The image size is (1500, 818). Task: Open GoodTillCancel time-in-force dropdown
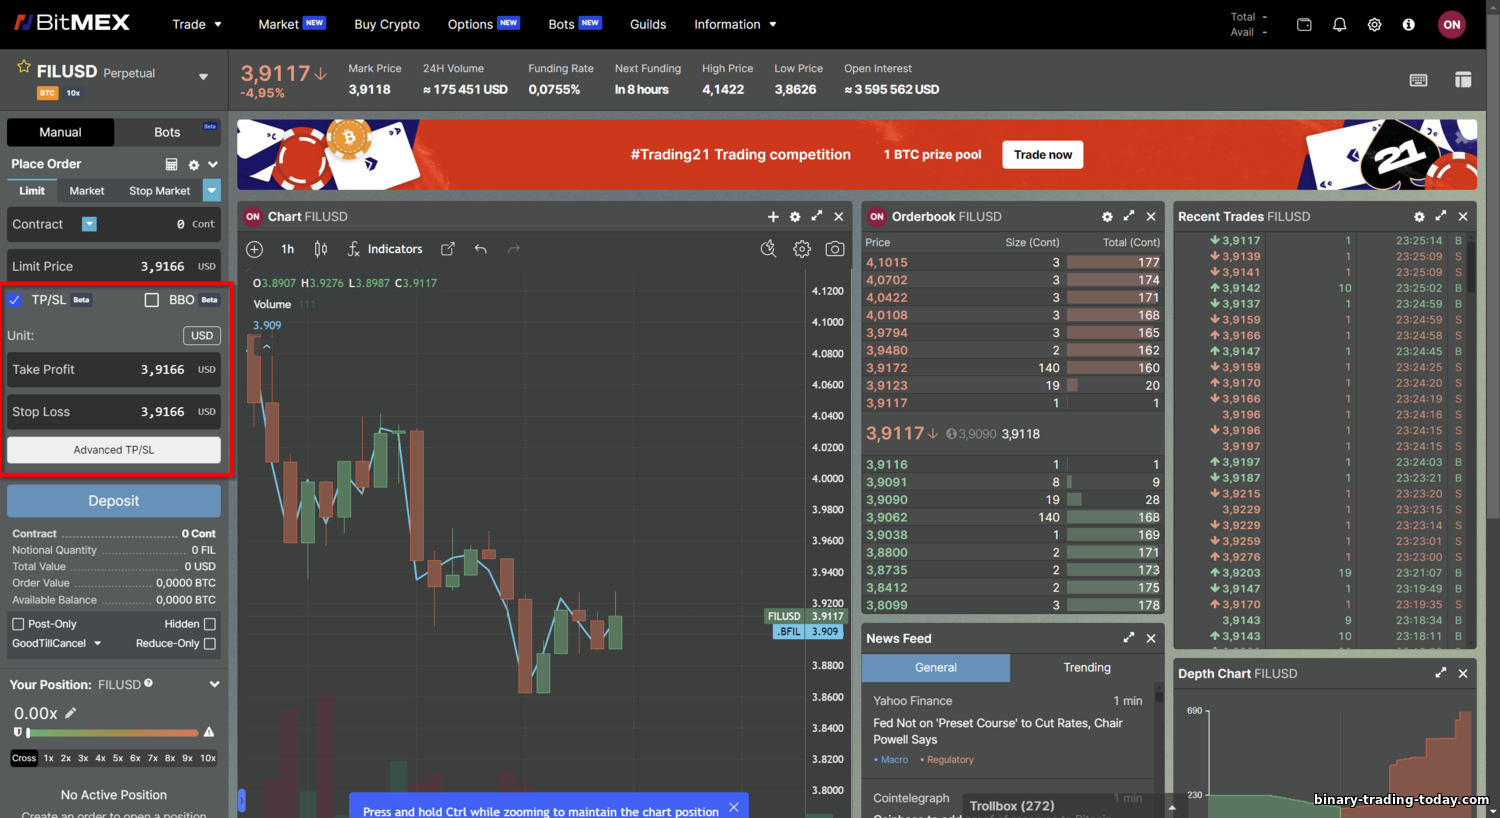coord(56,644)
